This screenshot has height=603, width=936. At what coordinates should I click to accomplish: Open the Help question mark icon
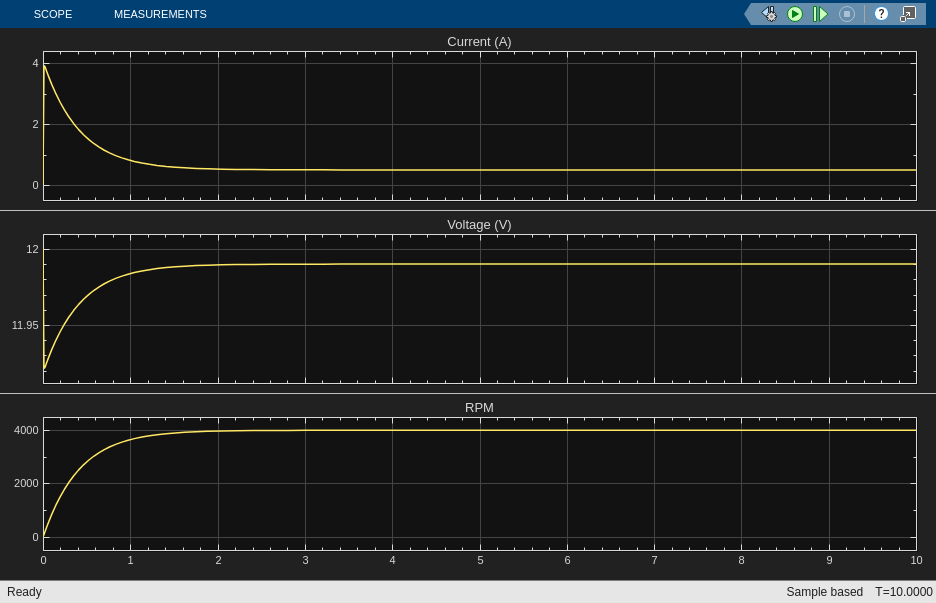pos(881,14)
